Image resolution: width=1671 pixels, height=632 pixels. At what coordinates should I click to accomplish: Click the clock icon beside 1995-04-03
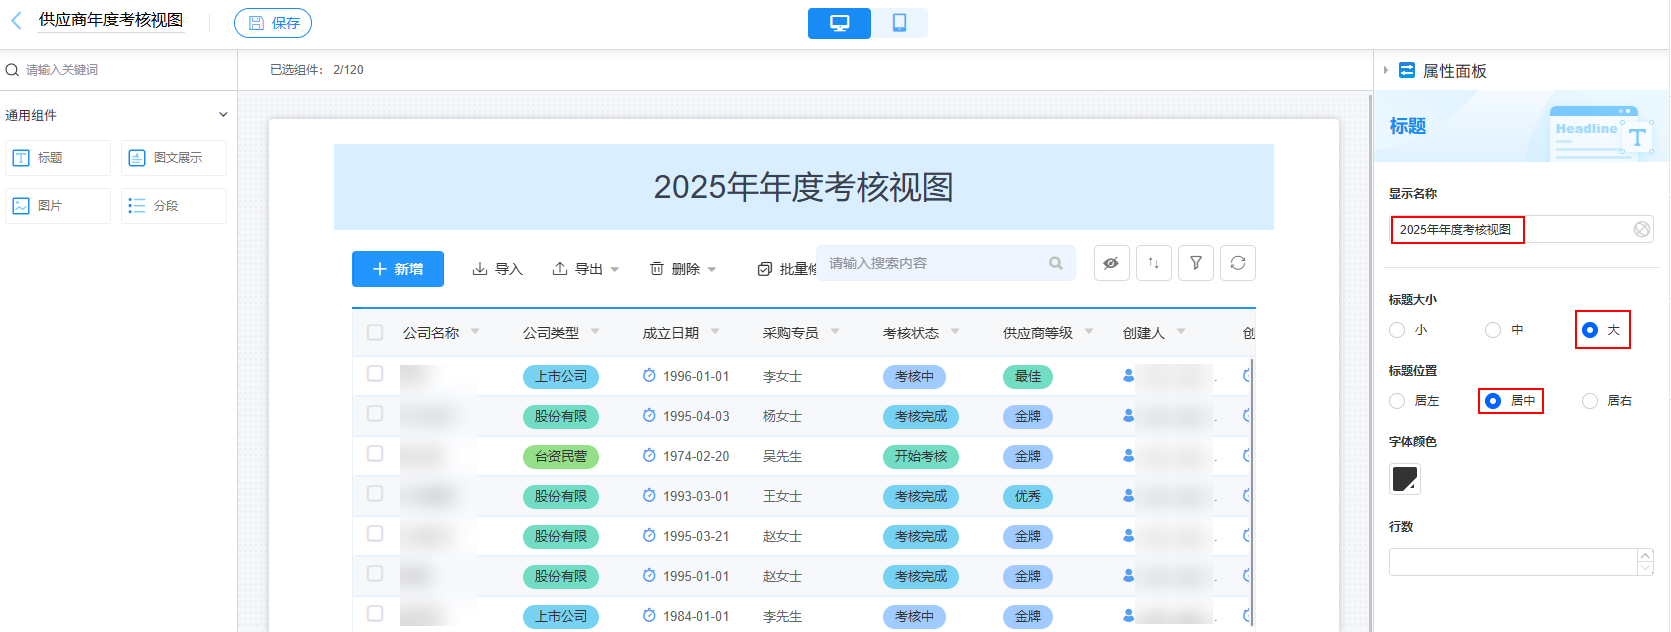649,416
